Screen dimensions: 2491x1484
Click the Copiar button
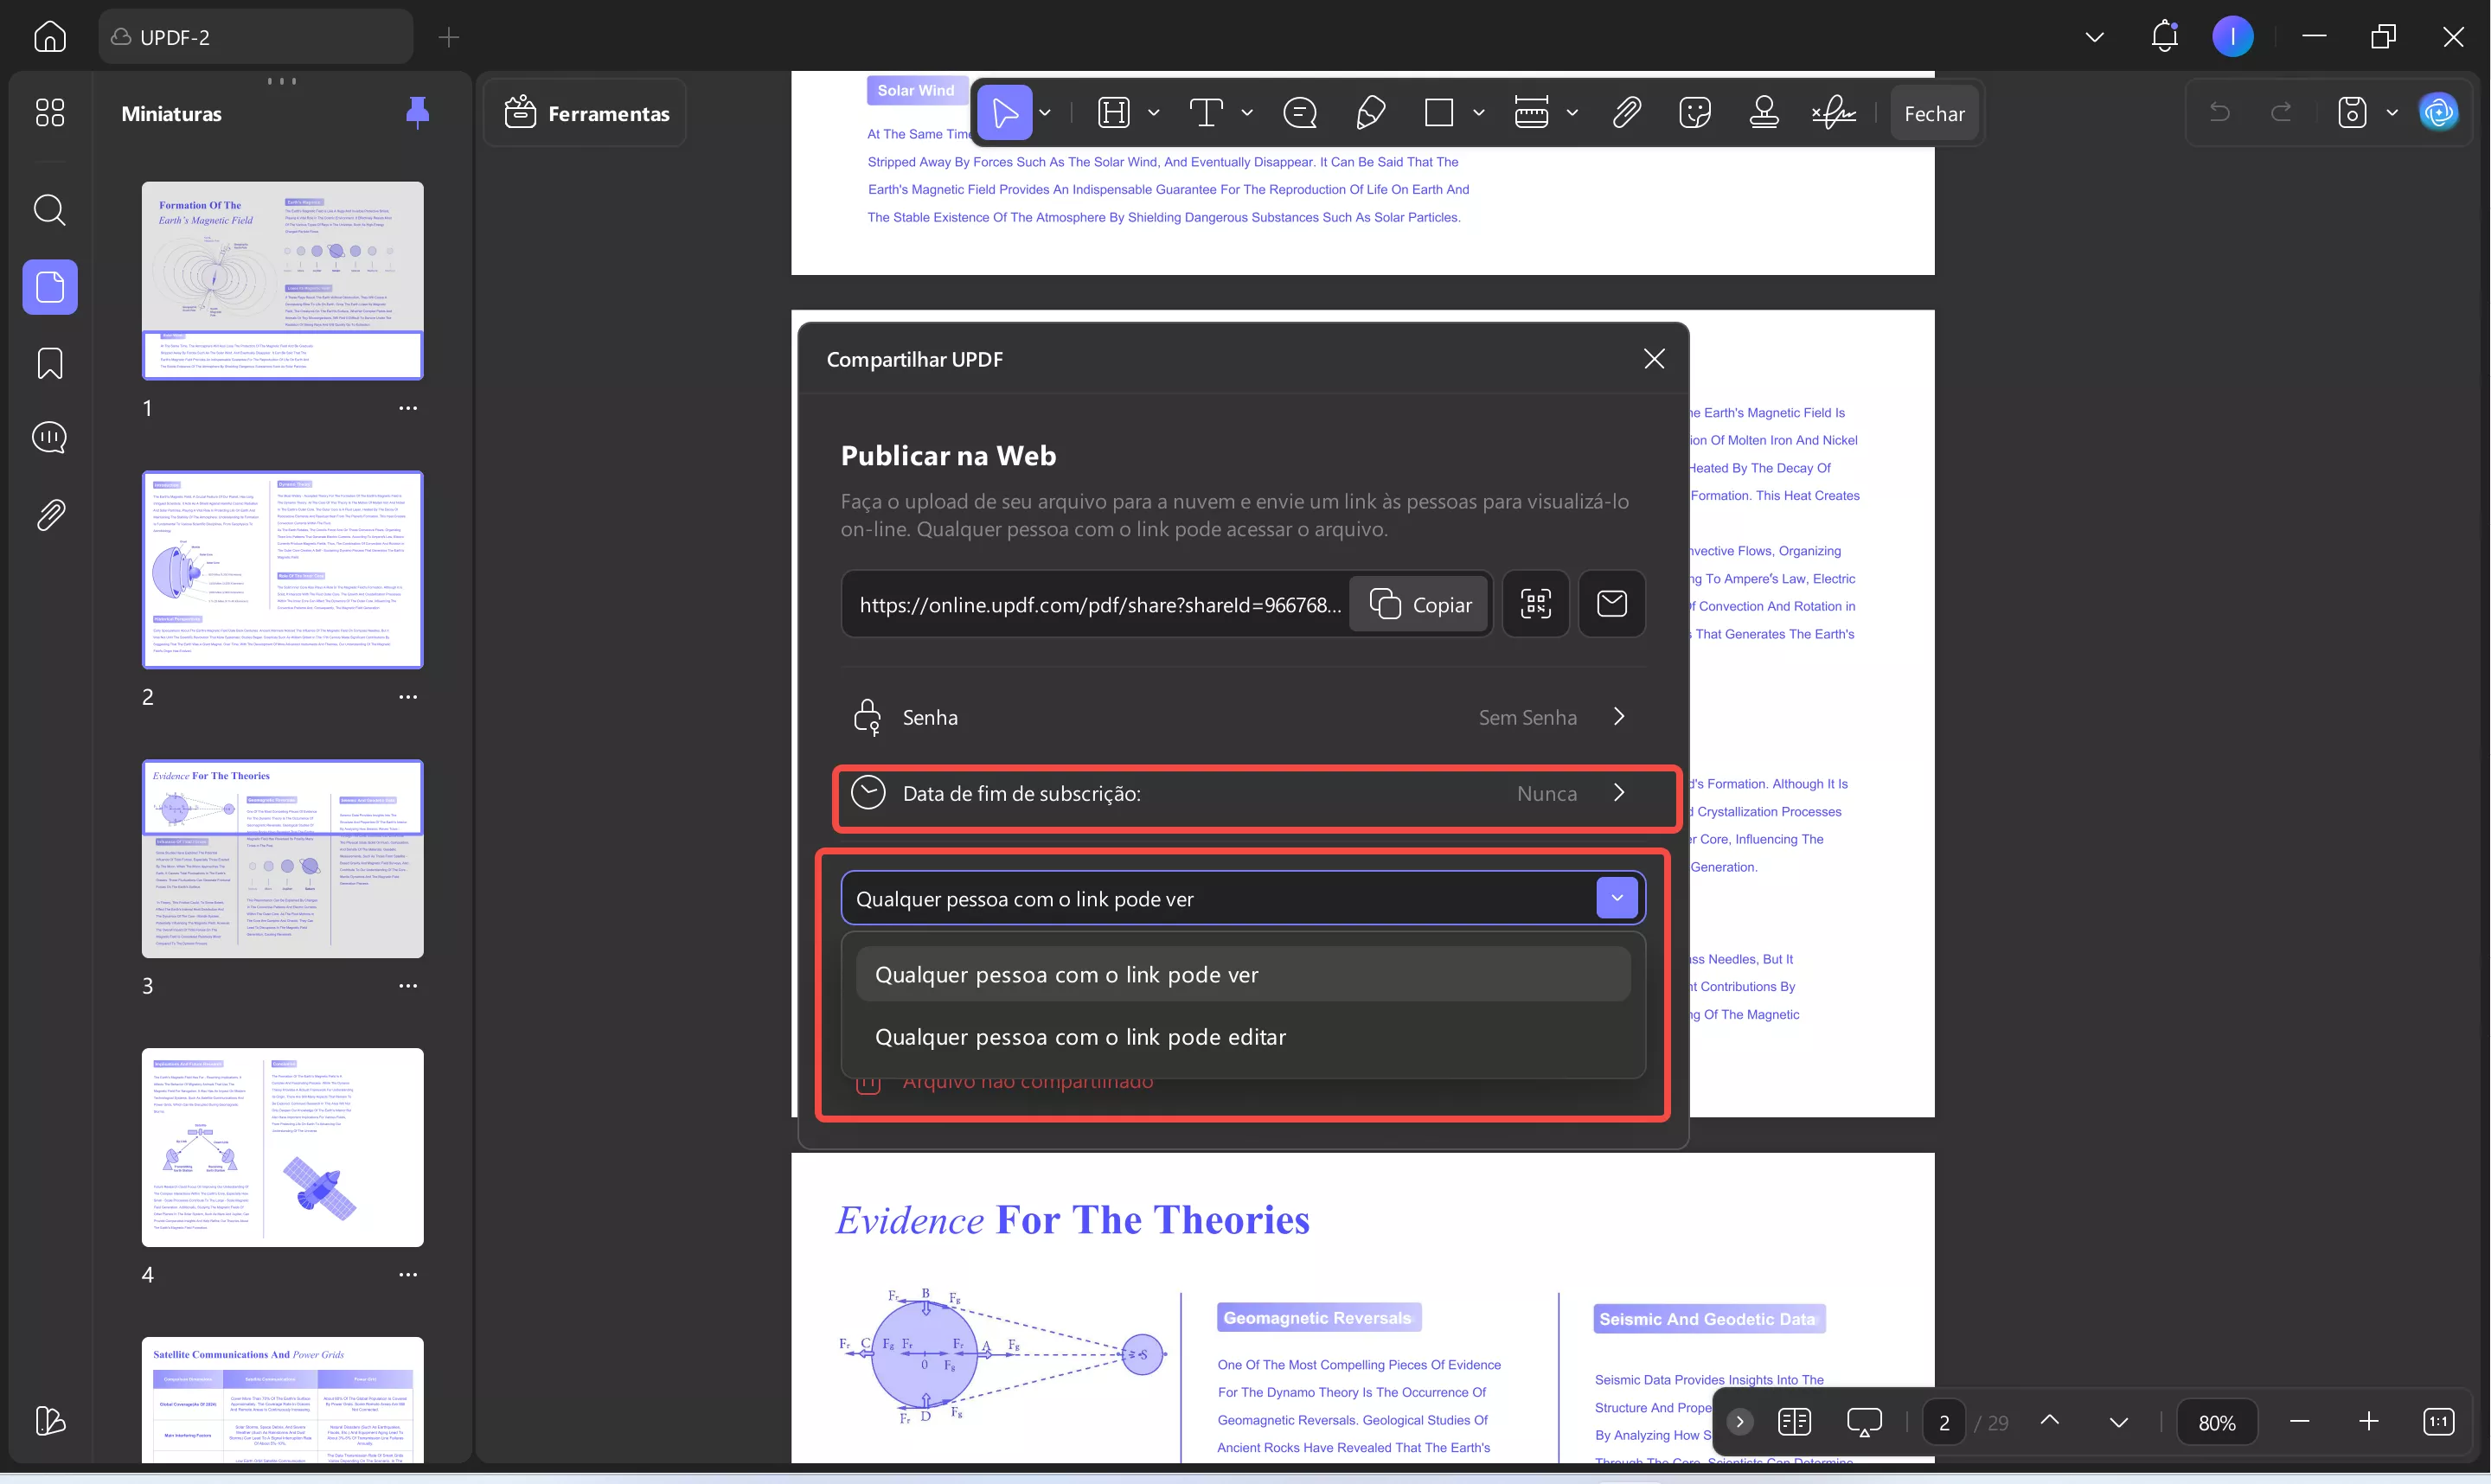pyautogui.click(x=1420, y=604)
